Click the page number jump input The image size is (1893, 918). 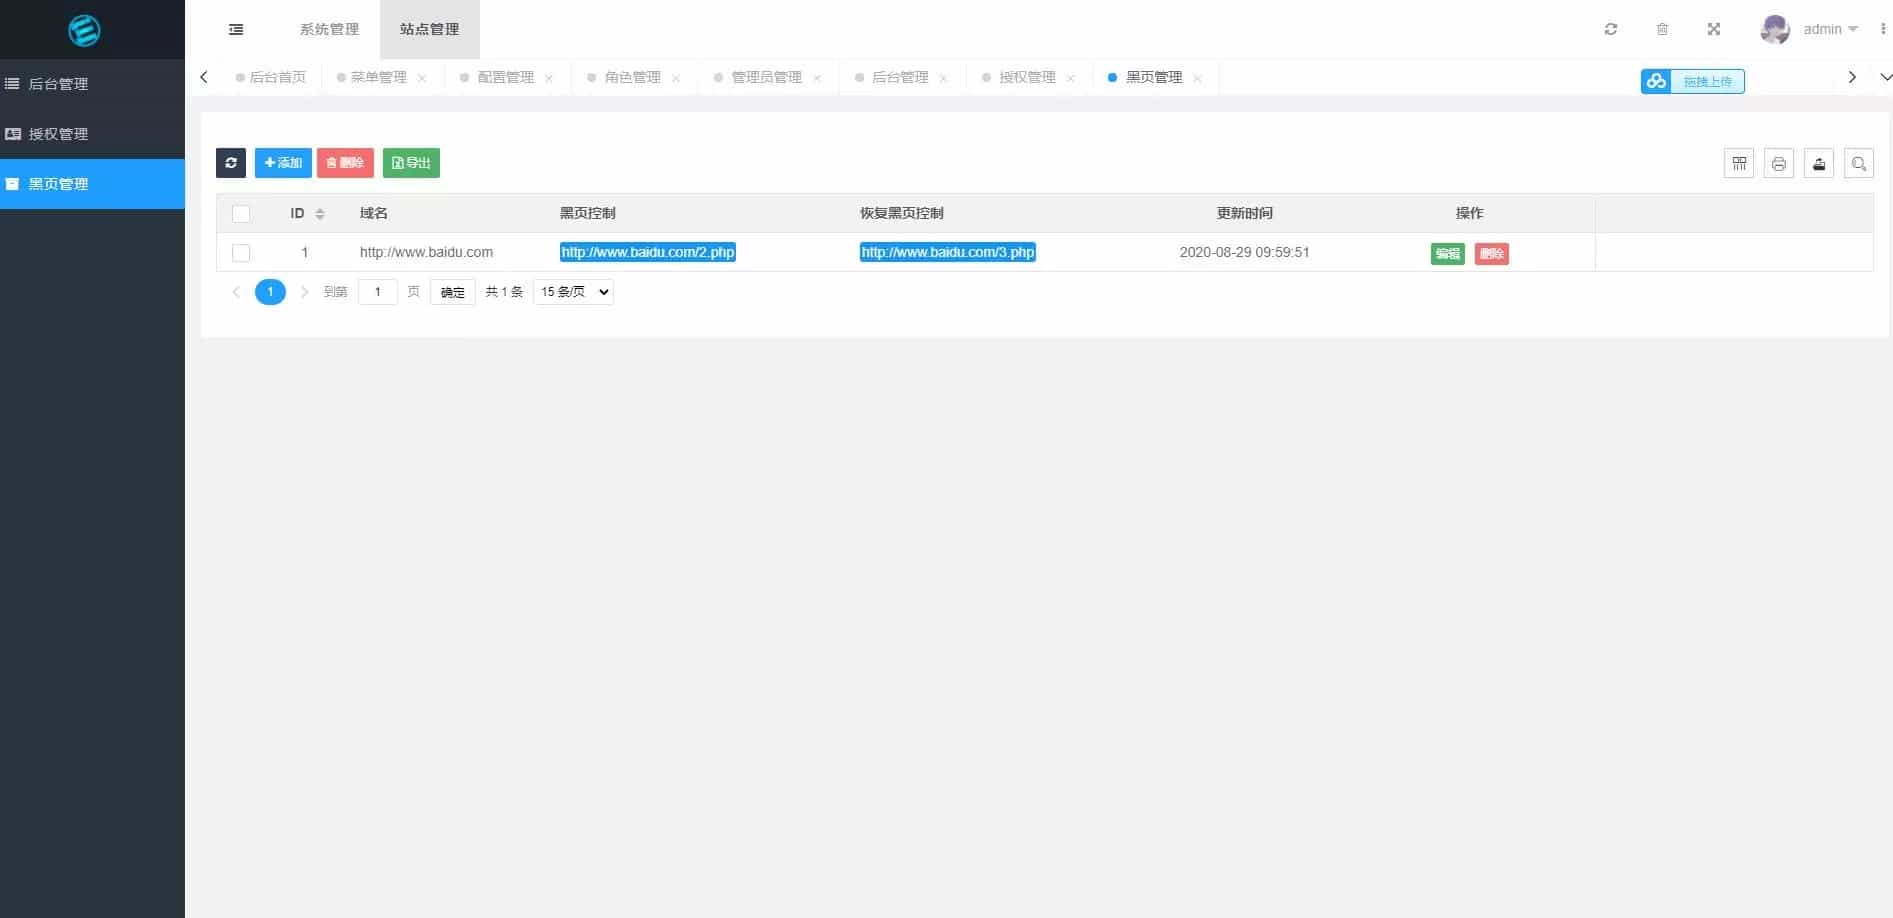[378, 292]
